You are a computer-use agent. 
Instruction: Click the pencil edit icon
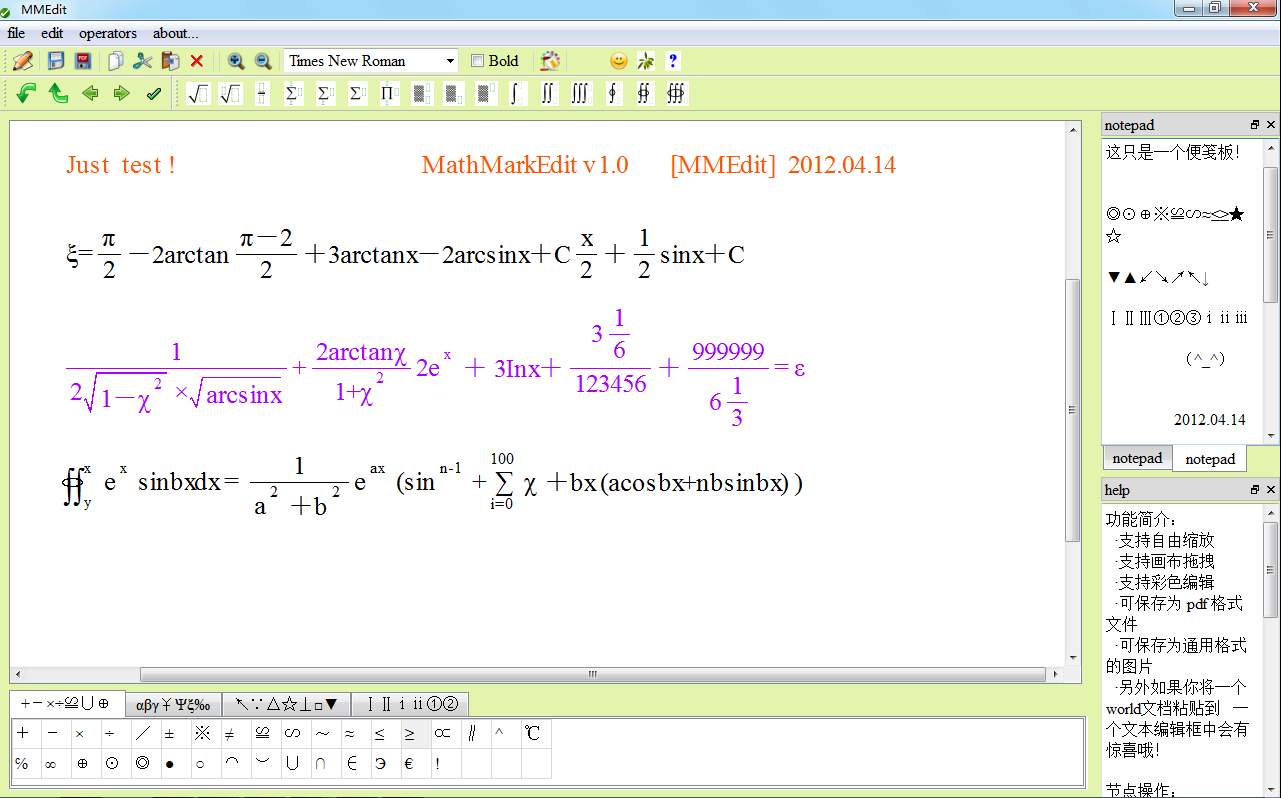[x=23, y=61]
